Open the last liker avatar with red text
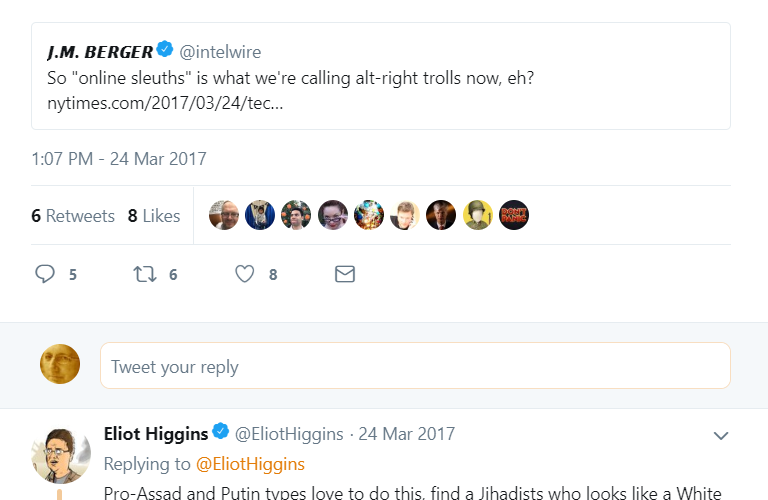 point(514,215)
